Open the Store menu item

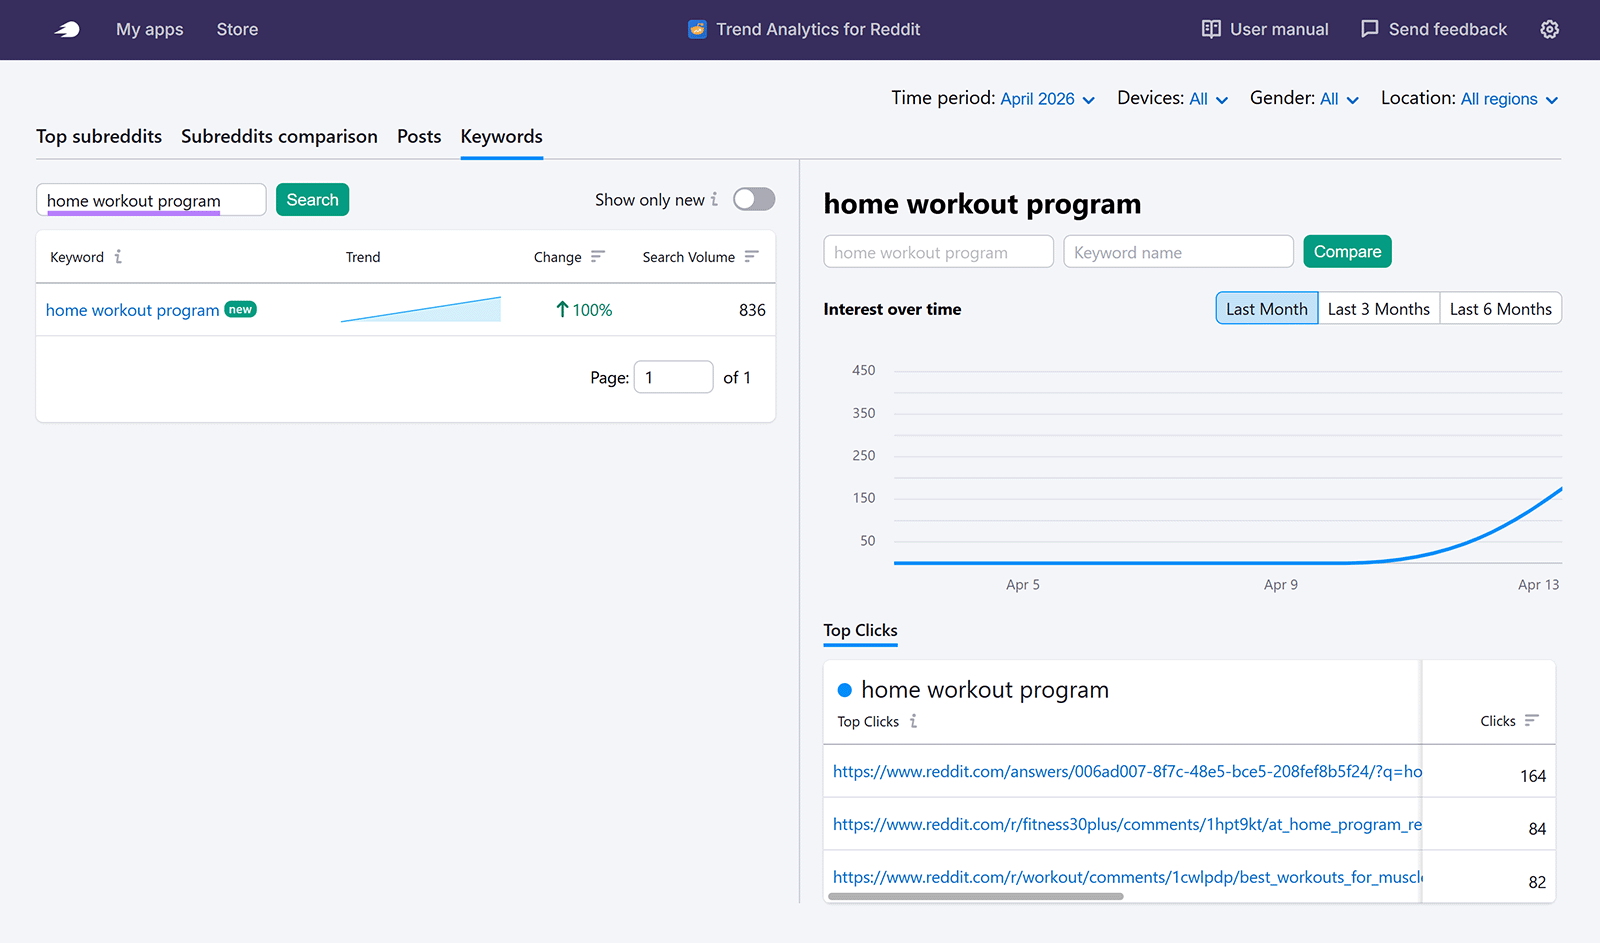[x=237, y=30]
